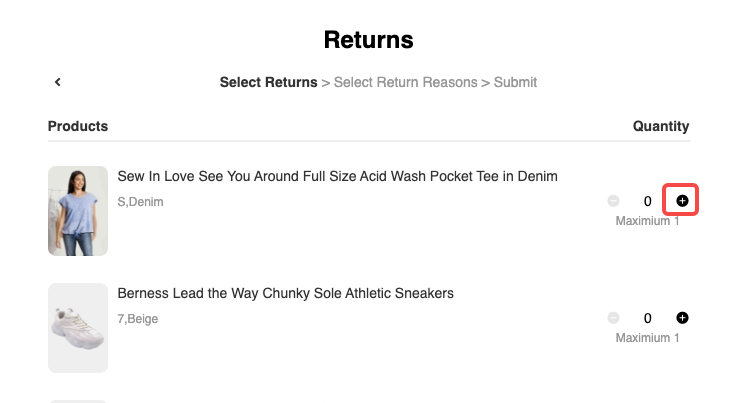The image size is (736, 403).
Task: Open the Denim Pocket Tee product thumbnail
Action: 78,211
